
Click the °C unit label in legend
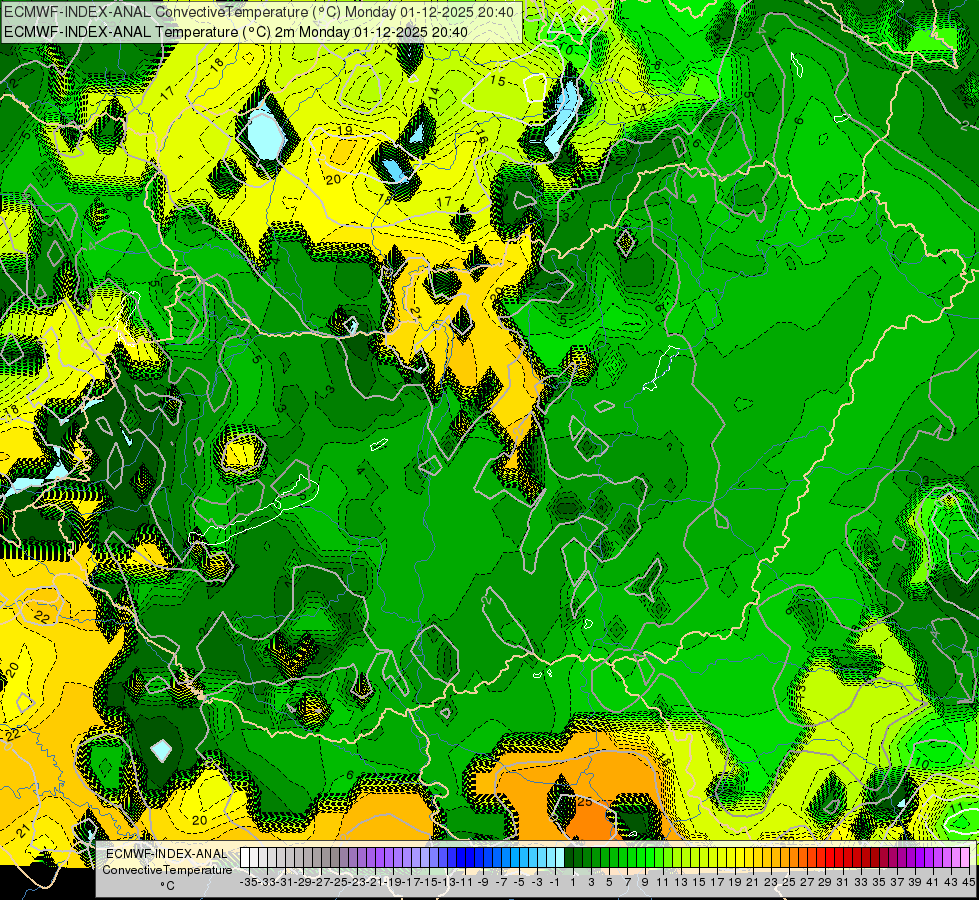167,886
